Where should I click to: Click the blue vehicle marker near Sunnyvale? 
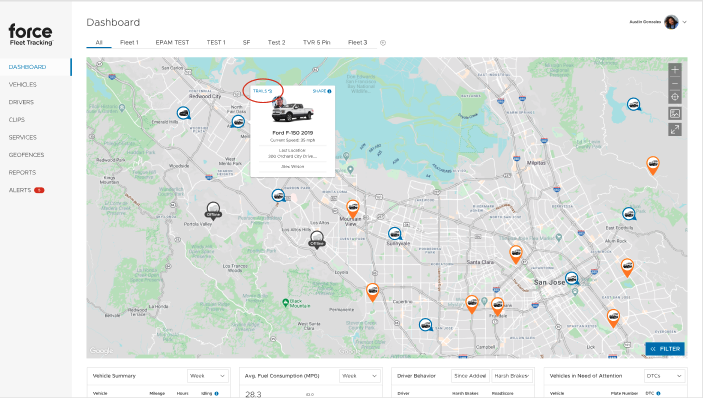395,234
